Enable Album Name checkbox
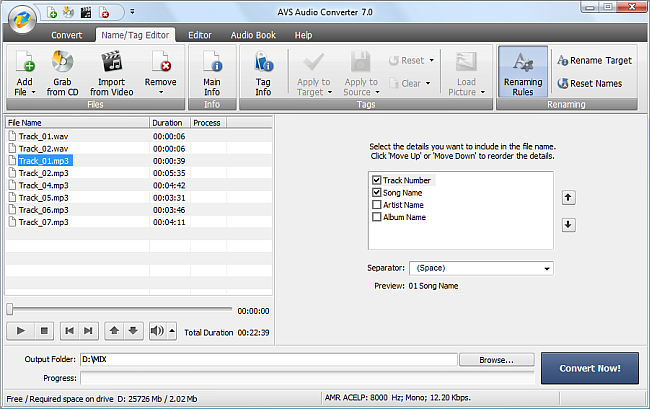 pyautogui.click(x=376, y=217)
